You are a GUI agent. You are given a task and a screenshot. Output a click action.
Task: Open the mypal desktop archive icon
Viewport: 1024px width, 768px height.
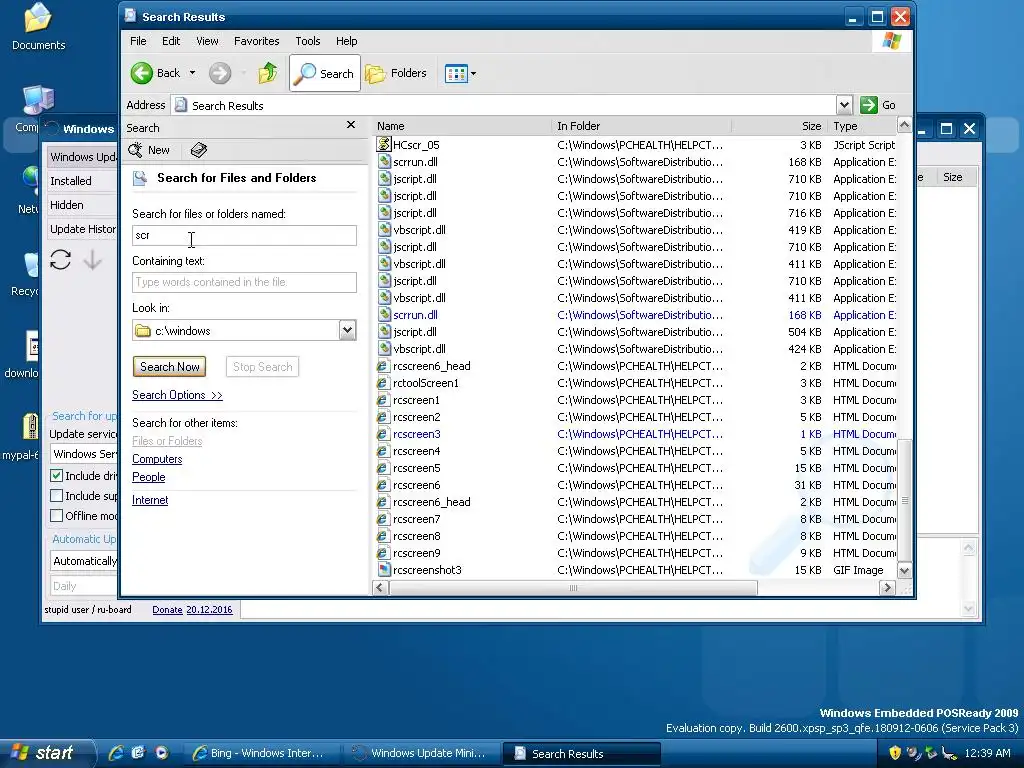tap(29, 426)
